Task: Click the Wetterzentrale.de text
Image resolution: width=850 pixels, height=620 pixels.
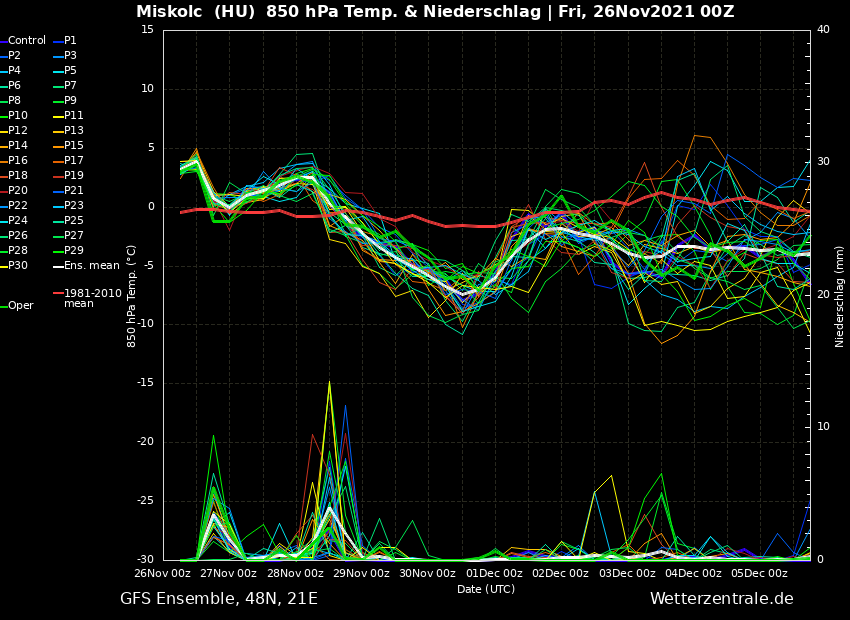Action: pyautogui.click(x=721, y=599)
